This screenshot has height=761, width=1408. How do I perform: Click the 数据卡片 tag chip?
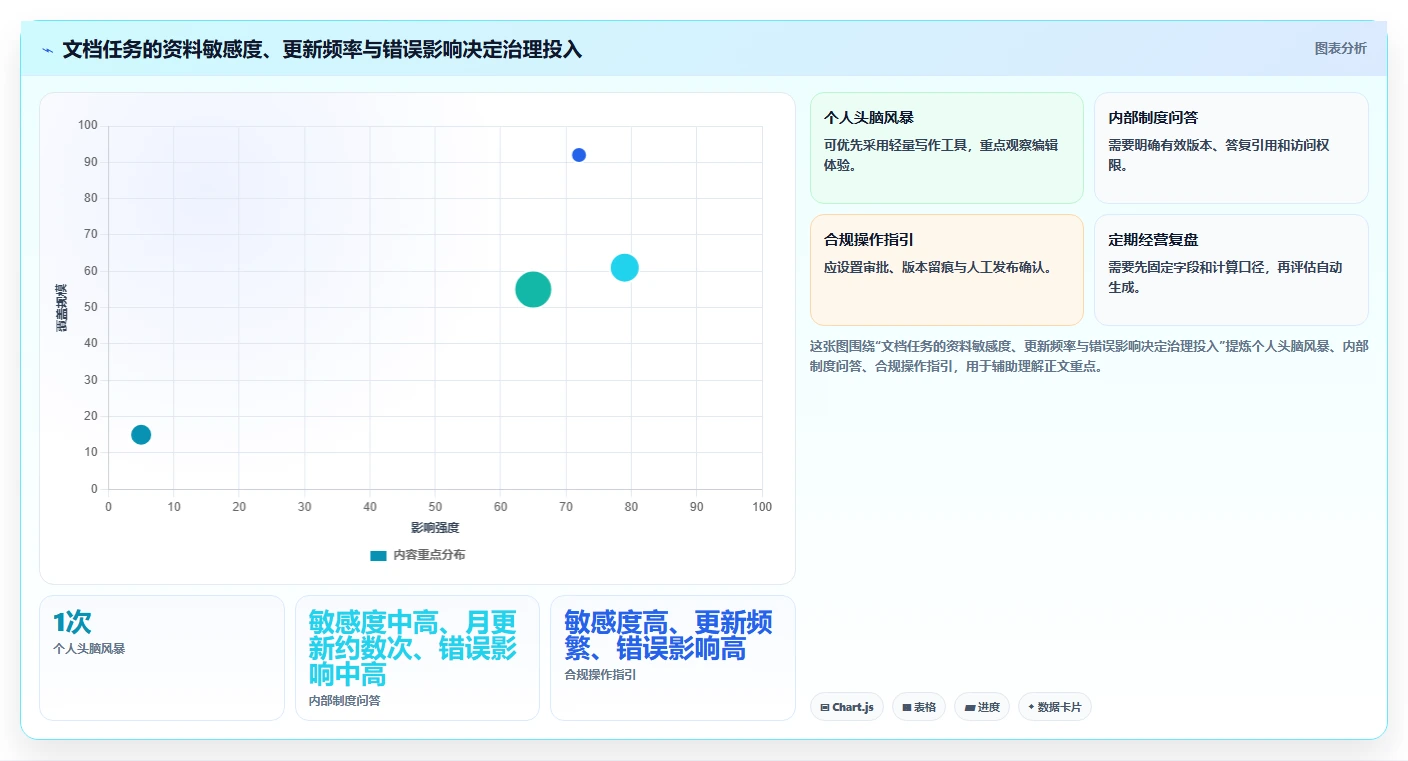(1055, 707)
